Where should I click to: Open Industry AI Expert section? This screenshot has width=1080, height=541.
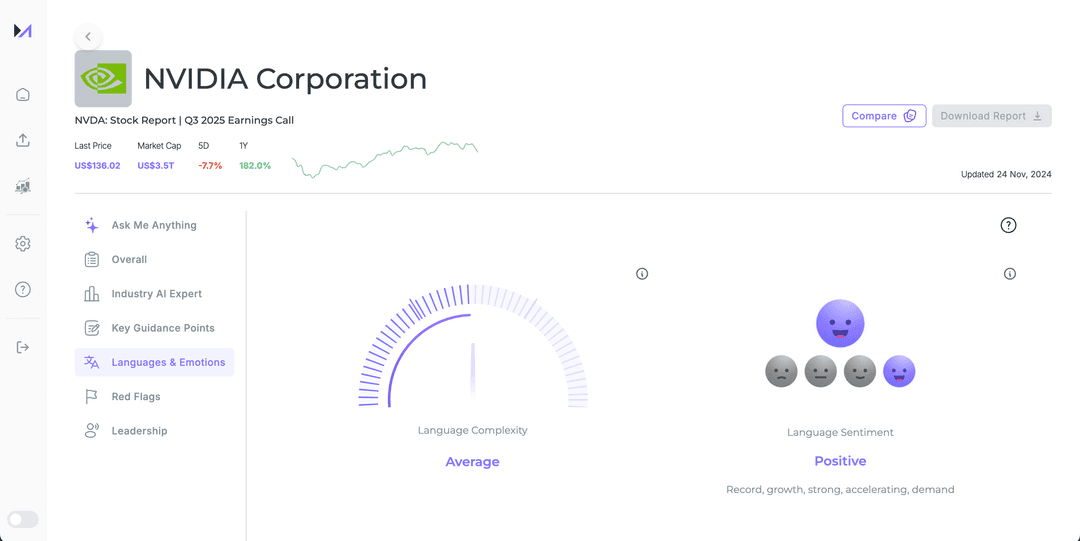[x=156, y=294]
